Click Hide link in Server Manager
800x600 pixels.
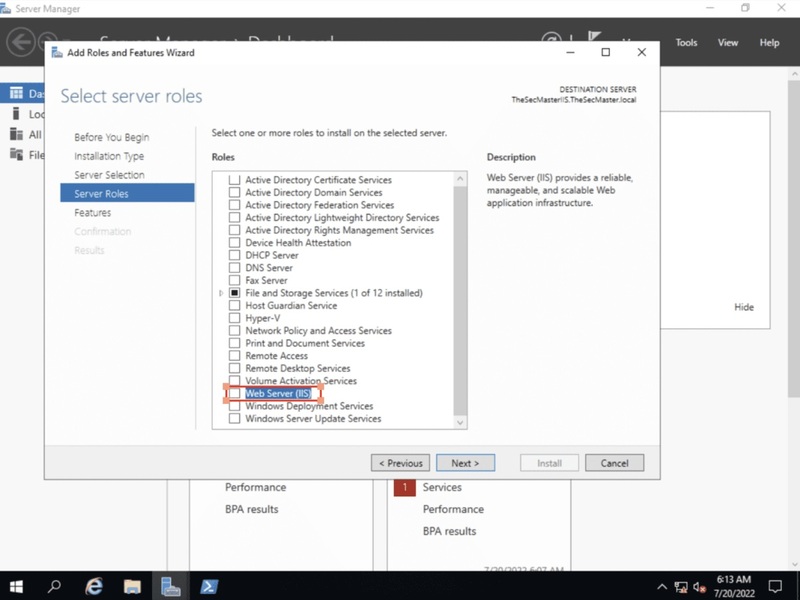743,307
